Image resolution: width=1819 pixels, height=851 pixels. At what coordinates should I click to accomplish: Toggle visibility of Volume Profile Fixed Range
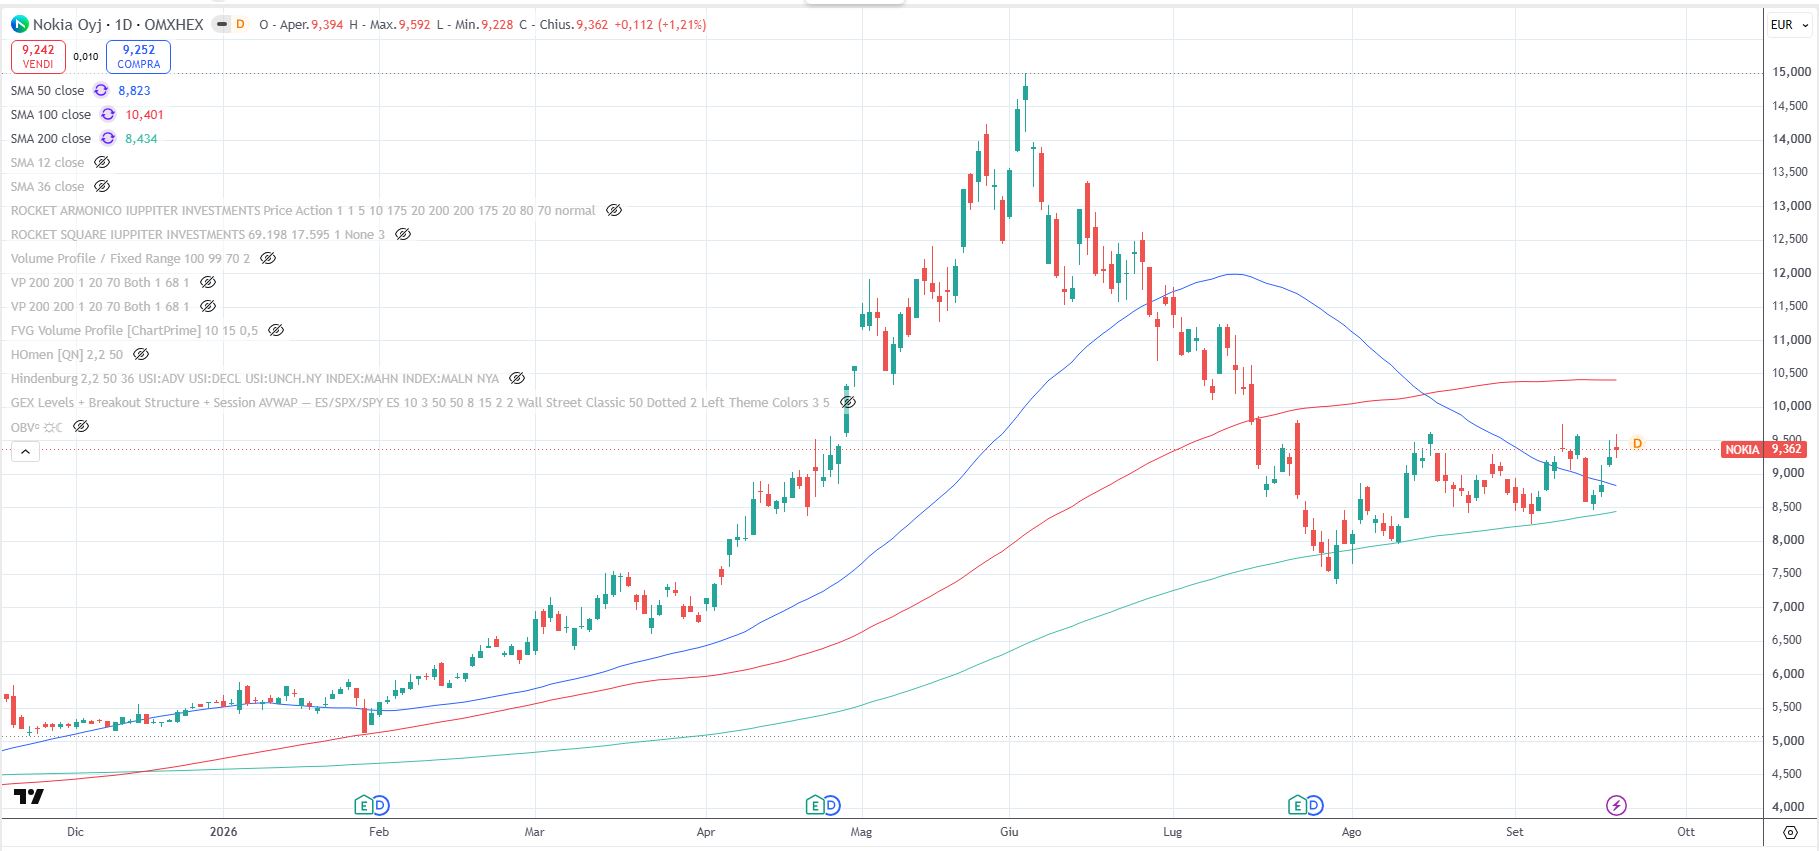tap(268, 258)
